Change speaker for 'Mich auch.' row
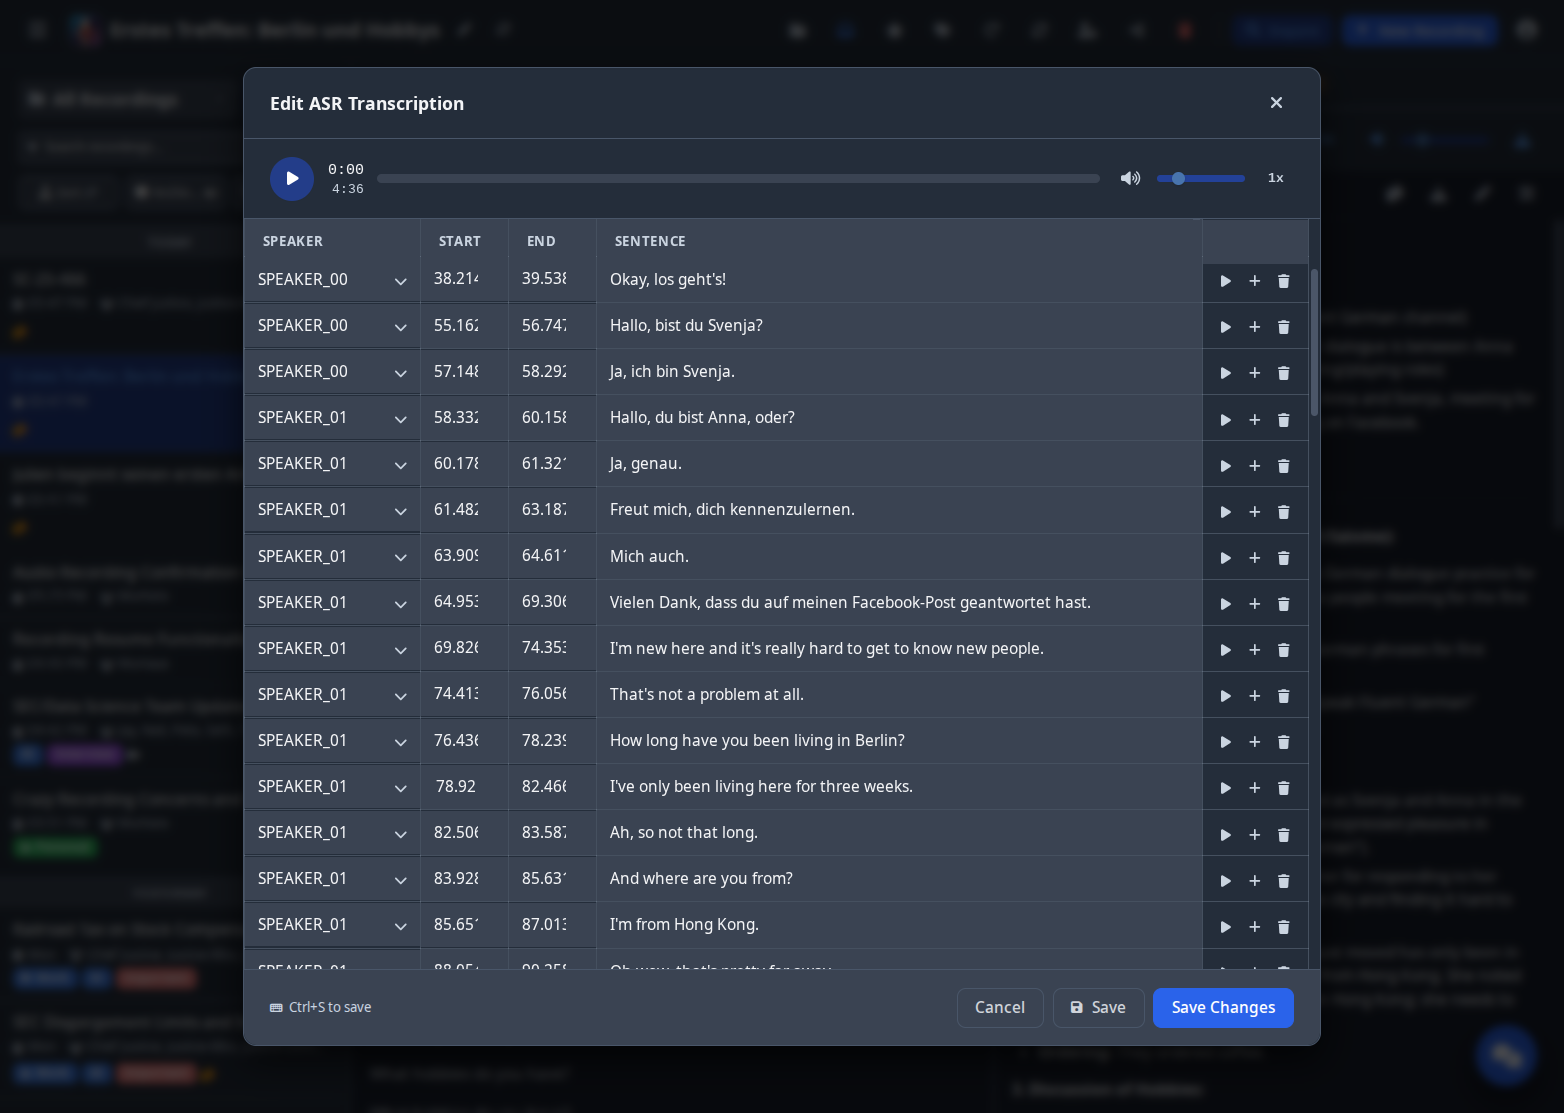1564x1113 pixels. (332, 557)
